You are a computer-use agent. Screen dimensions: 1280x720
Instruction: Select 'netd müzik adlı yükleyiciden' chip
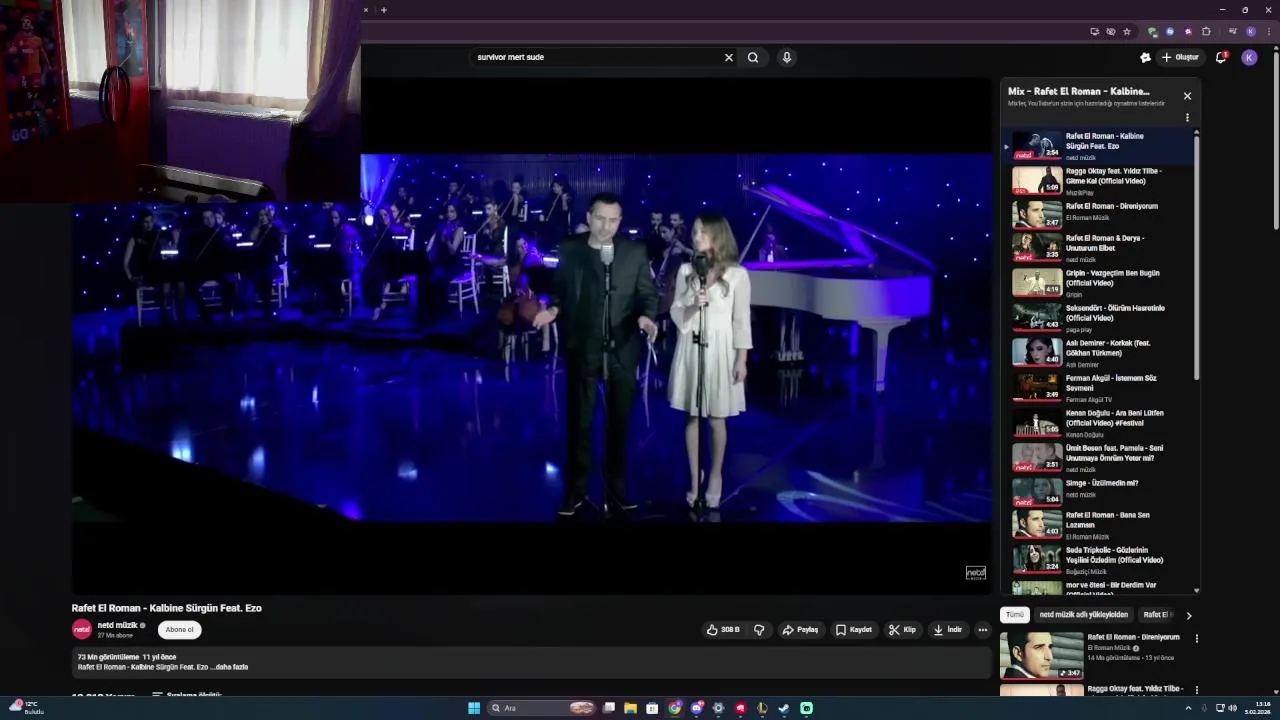[x=1083, y=615]
